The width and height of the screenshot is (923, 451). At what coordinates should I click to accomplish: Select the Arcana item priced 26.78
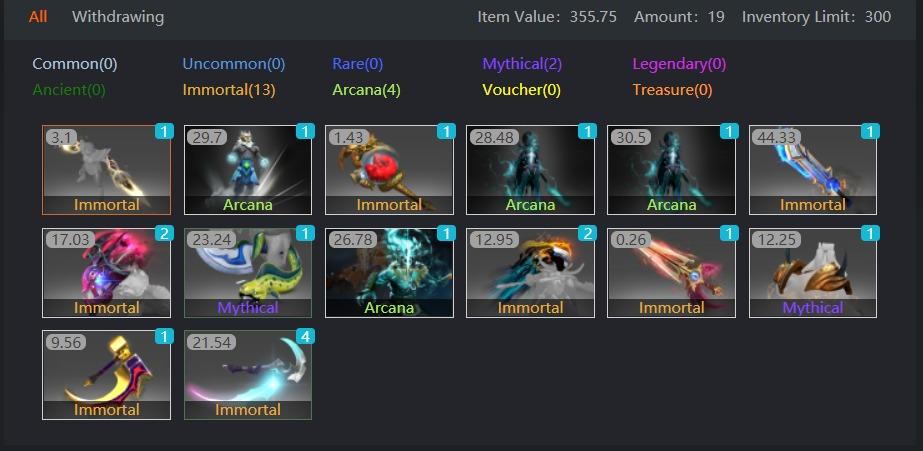tap(389, 273)
